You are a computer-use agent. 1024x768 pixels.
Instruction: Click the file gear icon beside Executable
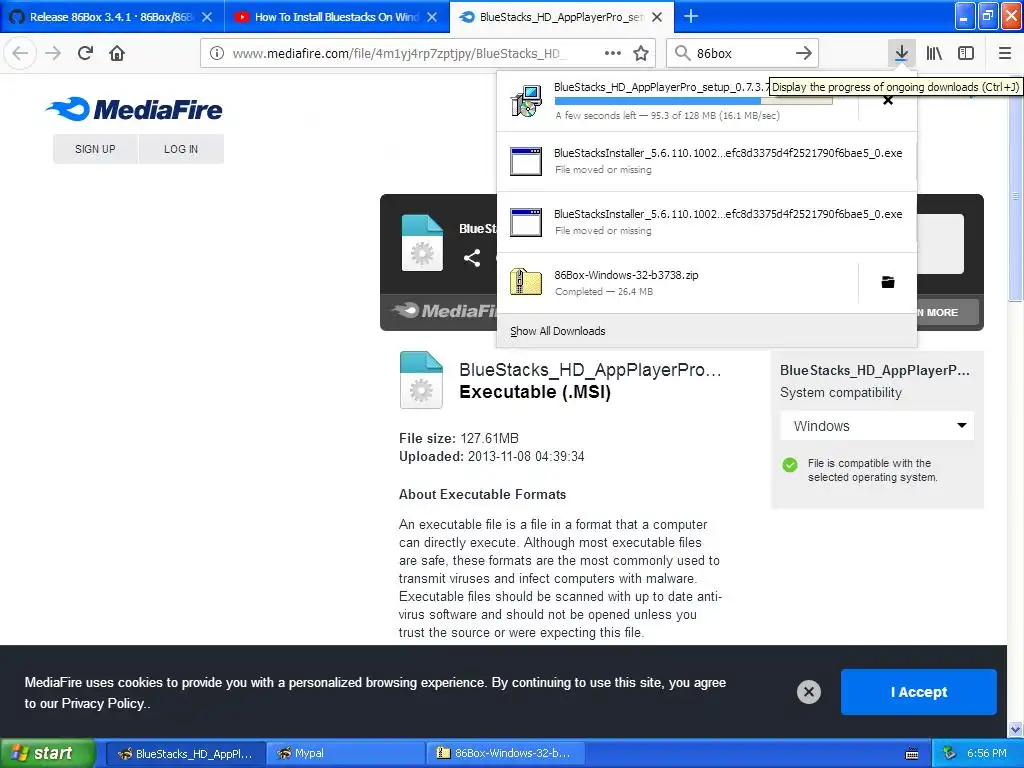pyautogui.click(x=421, y=380)
